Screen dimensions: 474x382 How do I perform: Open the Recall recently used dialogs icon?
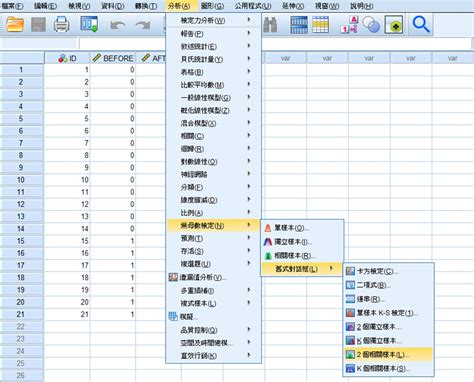click(x=89, y=25)
